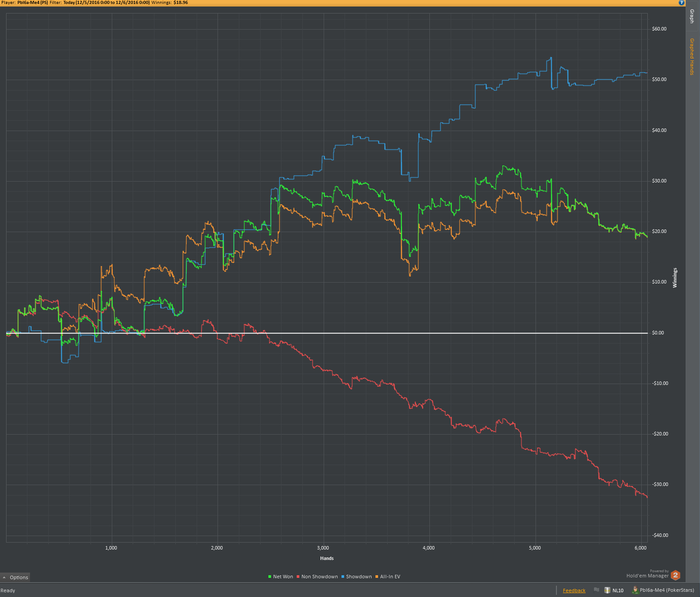Switch to the Graph side tab
700x597 pixels.
tap(692, 17)
